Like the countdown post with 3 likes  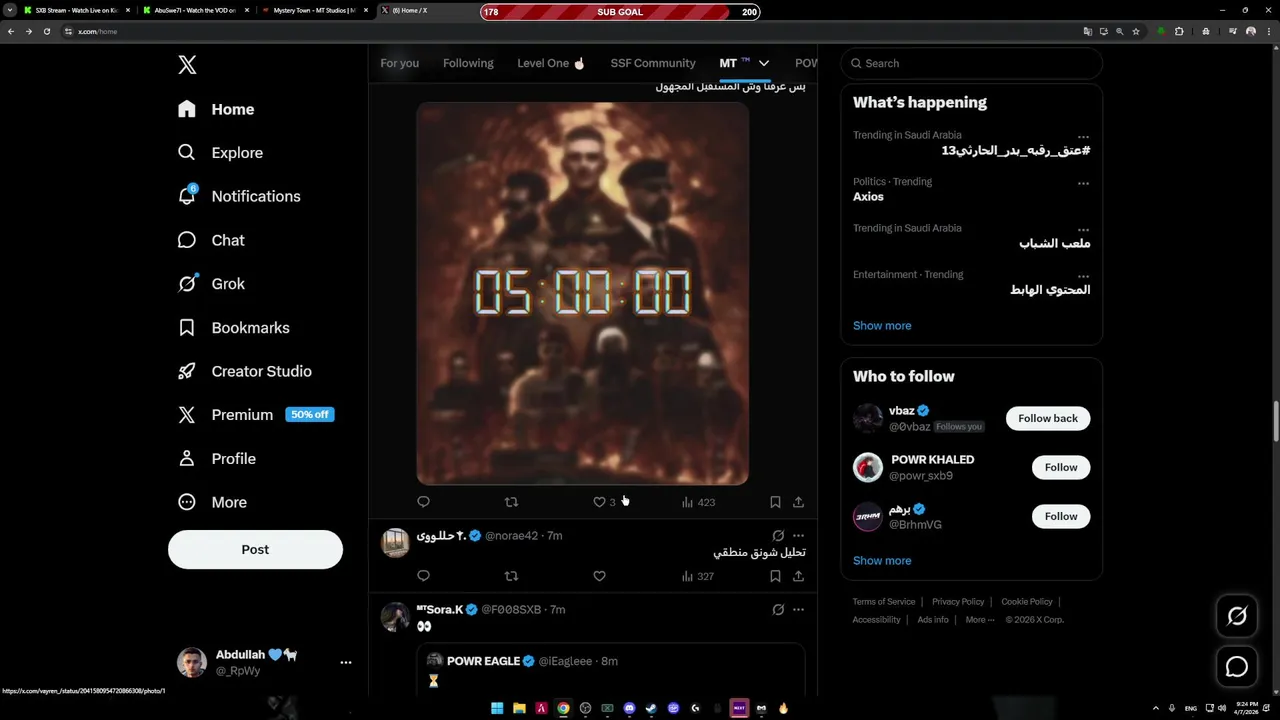click(604, 502)
